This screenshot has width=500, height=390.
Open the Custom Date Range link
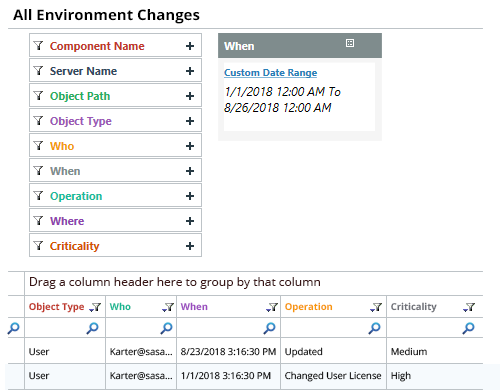270,73
